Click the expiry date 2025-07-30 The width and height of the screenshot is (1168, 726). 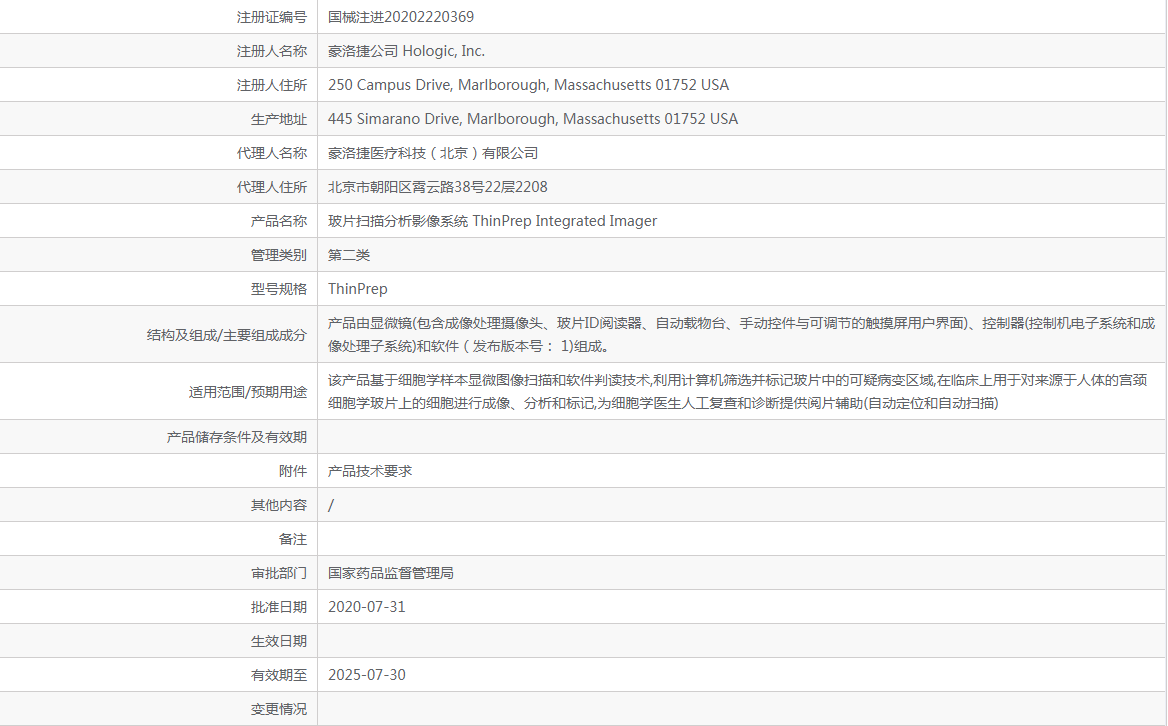click(366, 675)
